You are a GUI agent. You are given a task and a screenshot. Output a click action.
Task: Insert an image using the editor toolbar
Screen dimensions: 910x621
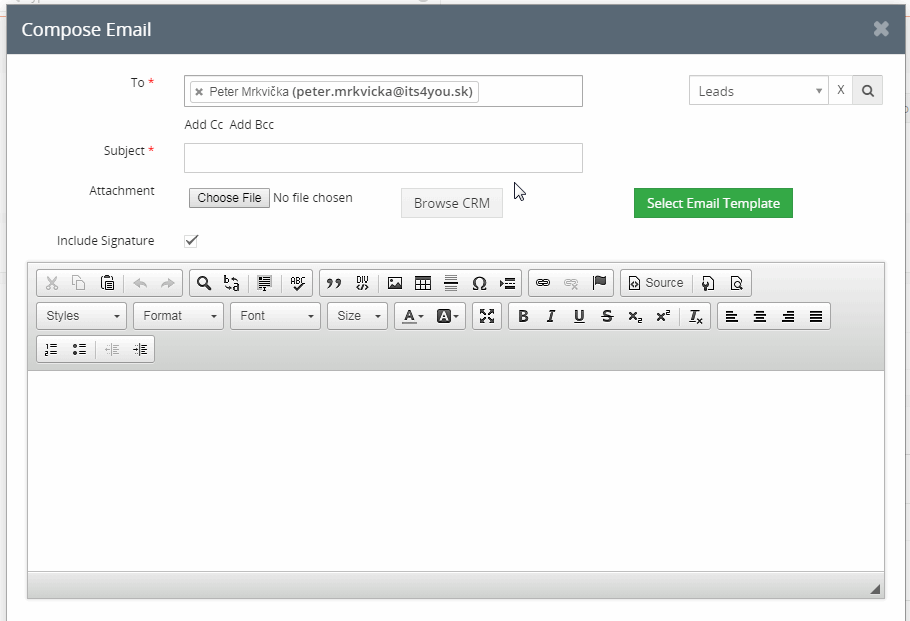coord(395,283)
